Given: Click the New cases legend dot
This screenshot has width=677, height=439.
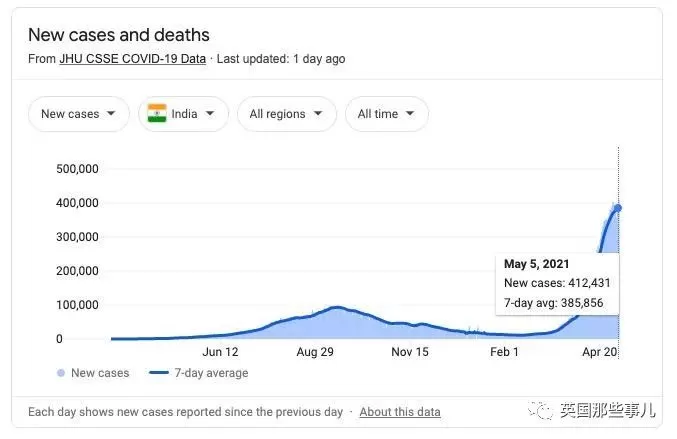Looking at the screenshot, I should [61, 373].
